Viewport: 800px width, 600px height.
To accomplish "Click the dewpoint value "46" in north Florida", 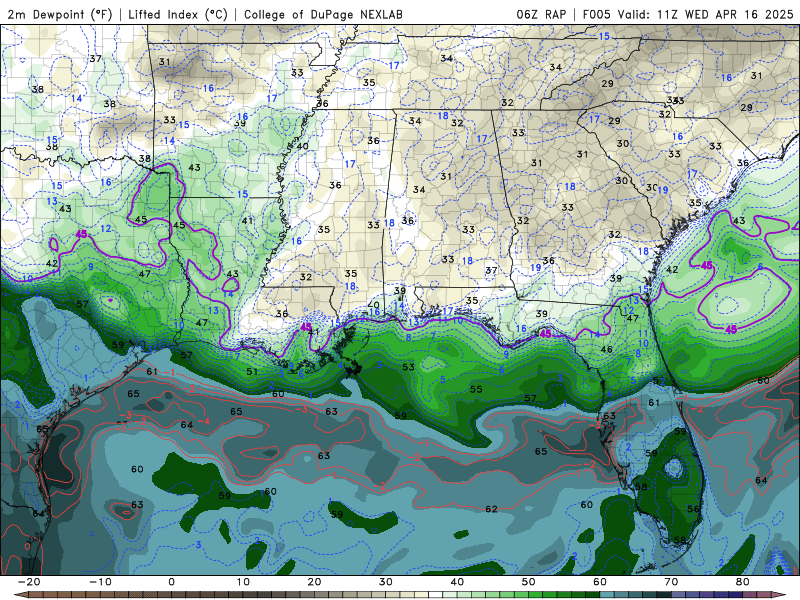I will pos(607,349).
